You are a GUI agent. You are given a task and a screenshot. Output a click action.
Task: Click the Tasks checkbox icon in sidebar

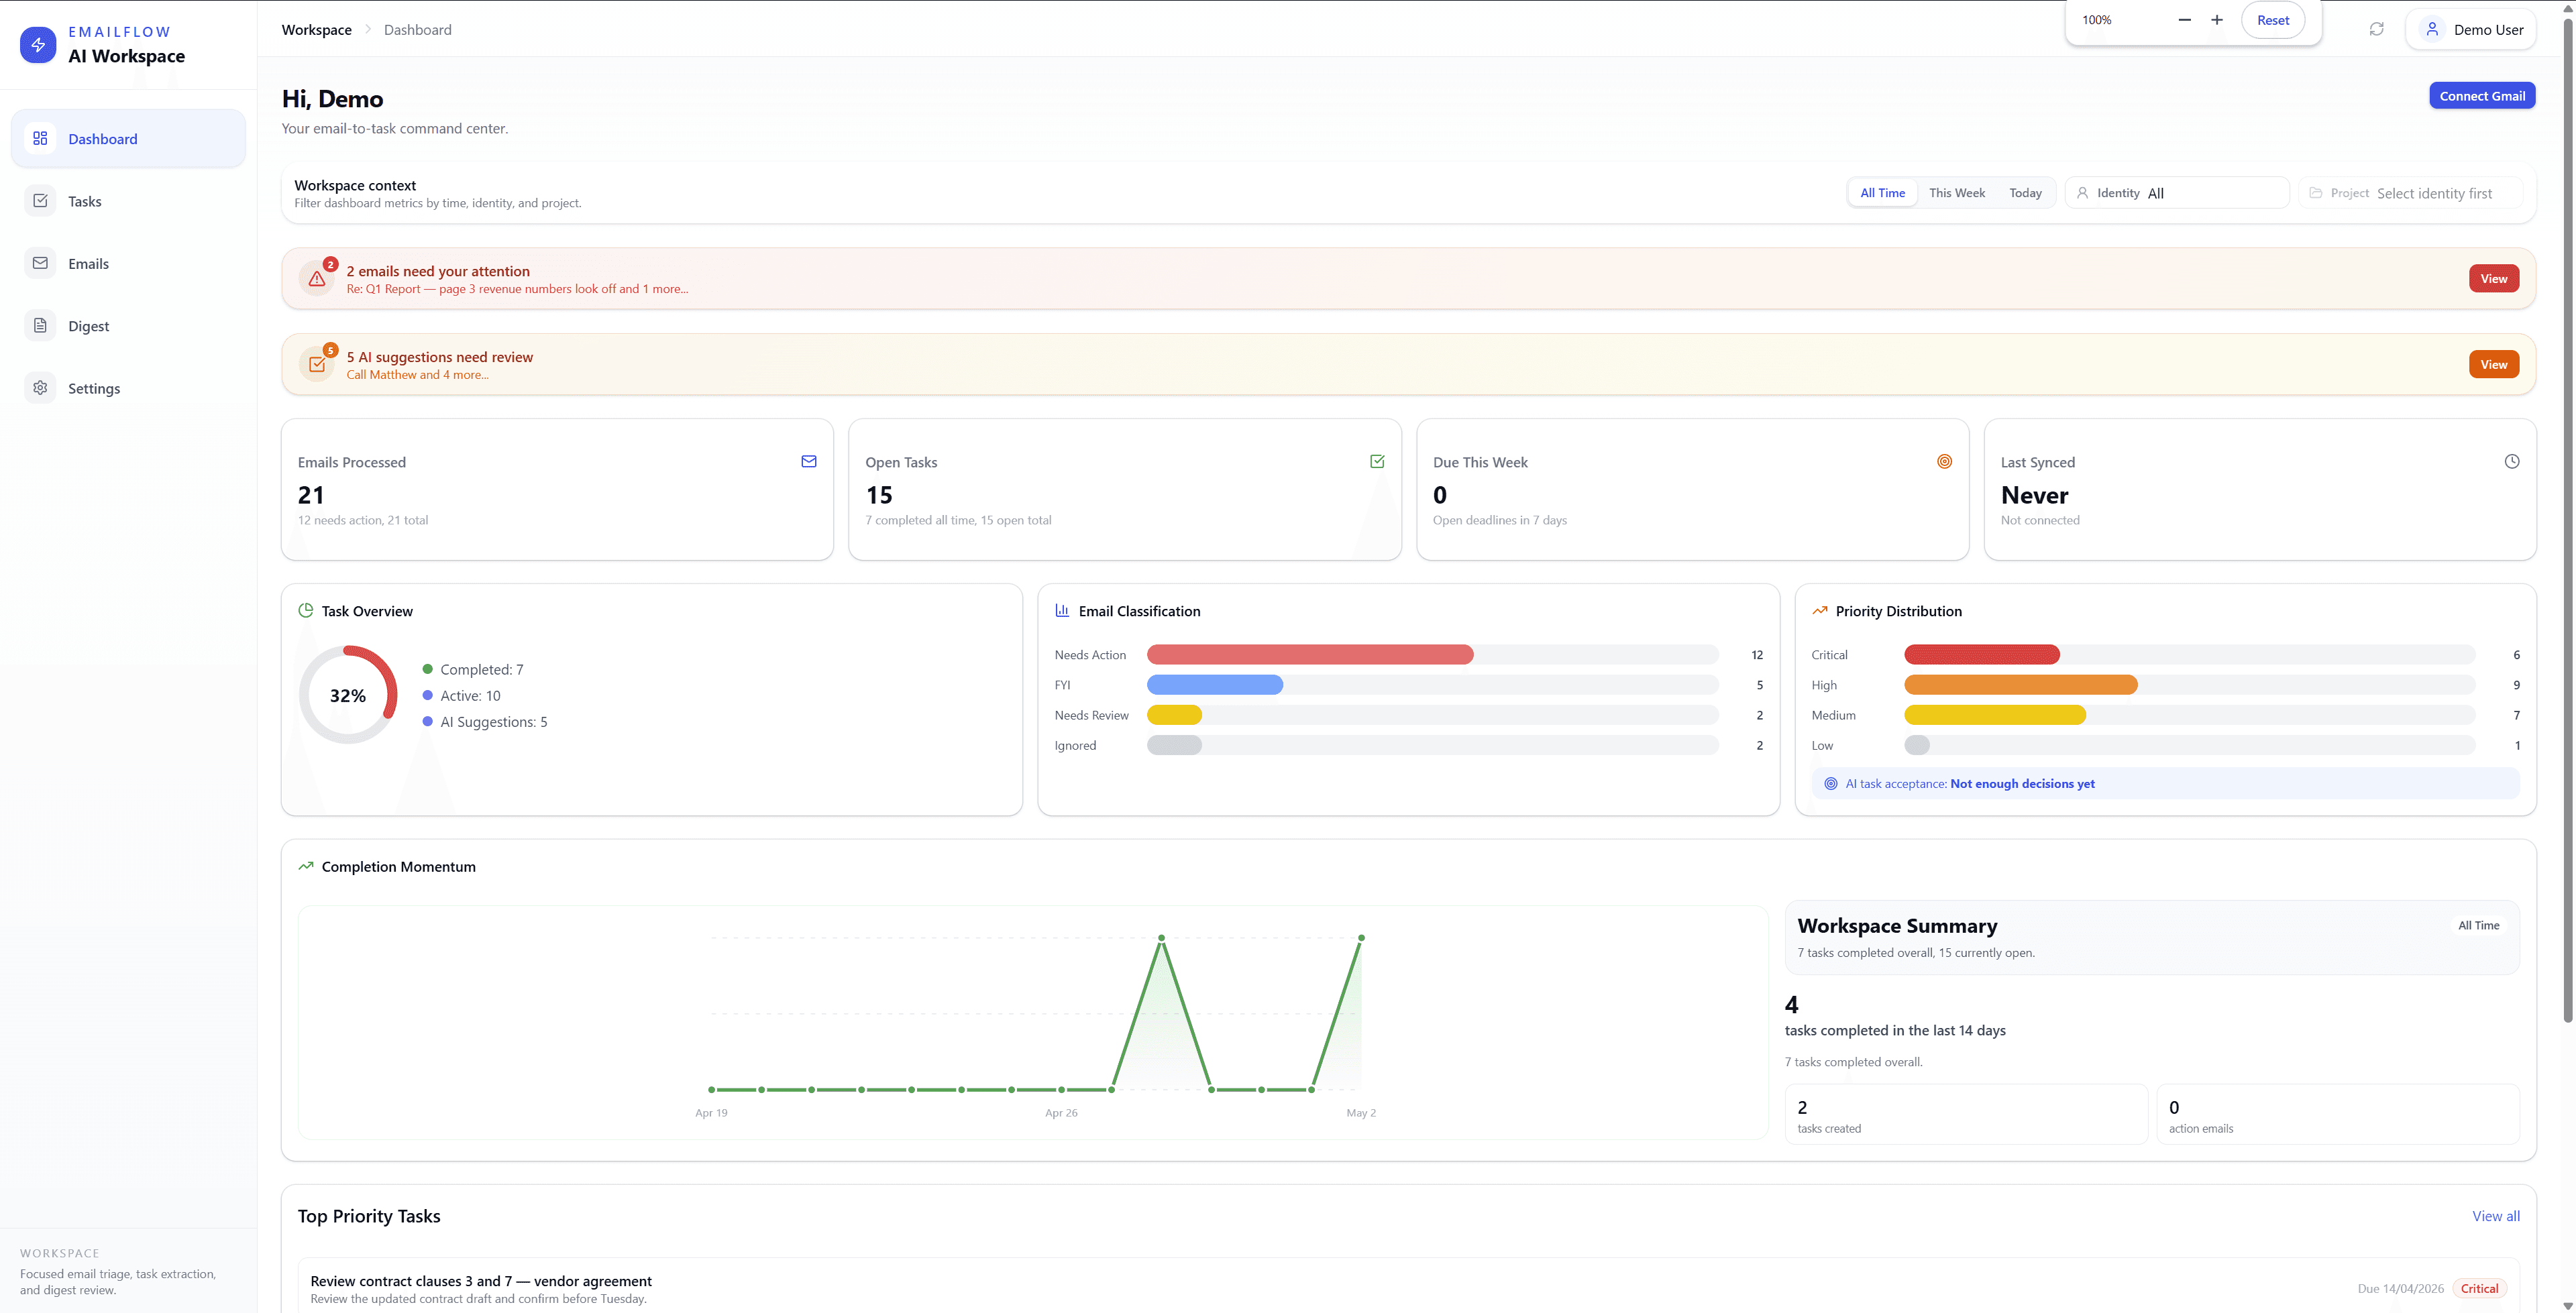click(x=40, y=200)
